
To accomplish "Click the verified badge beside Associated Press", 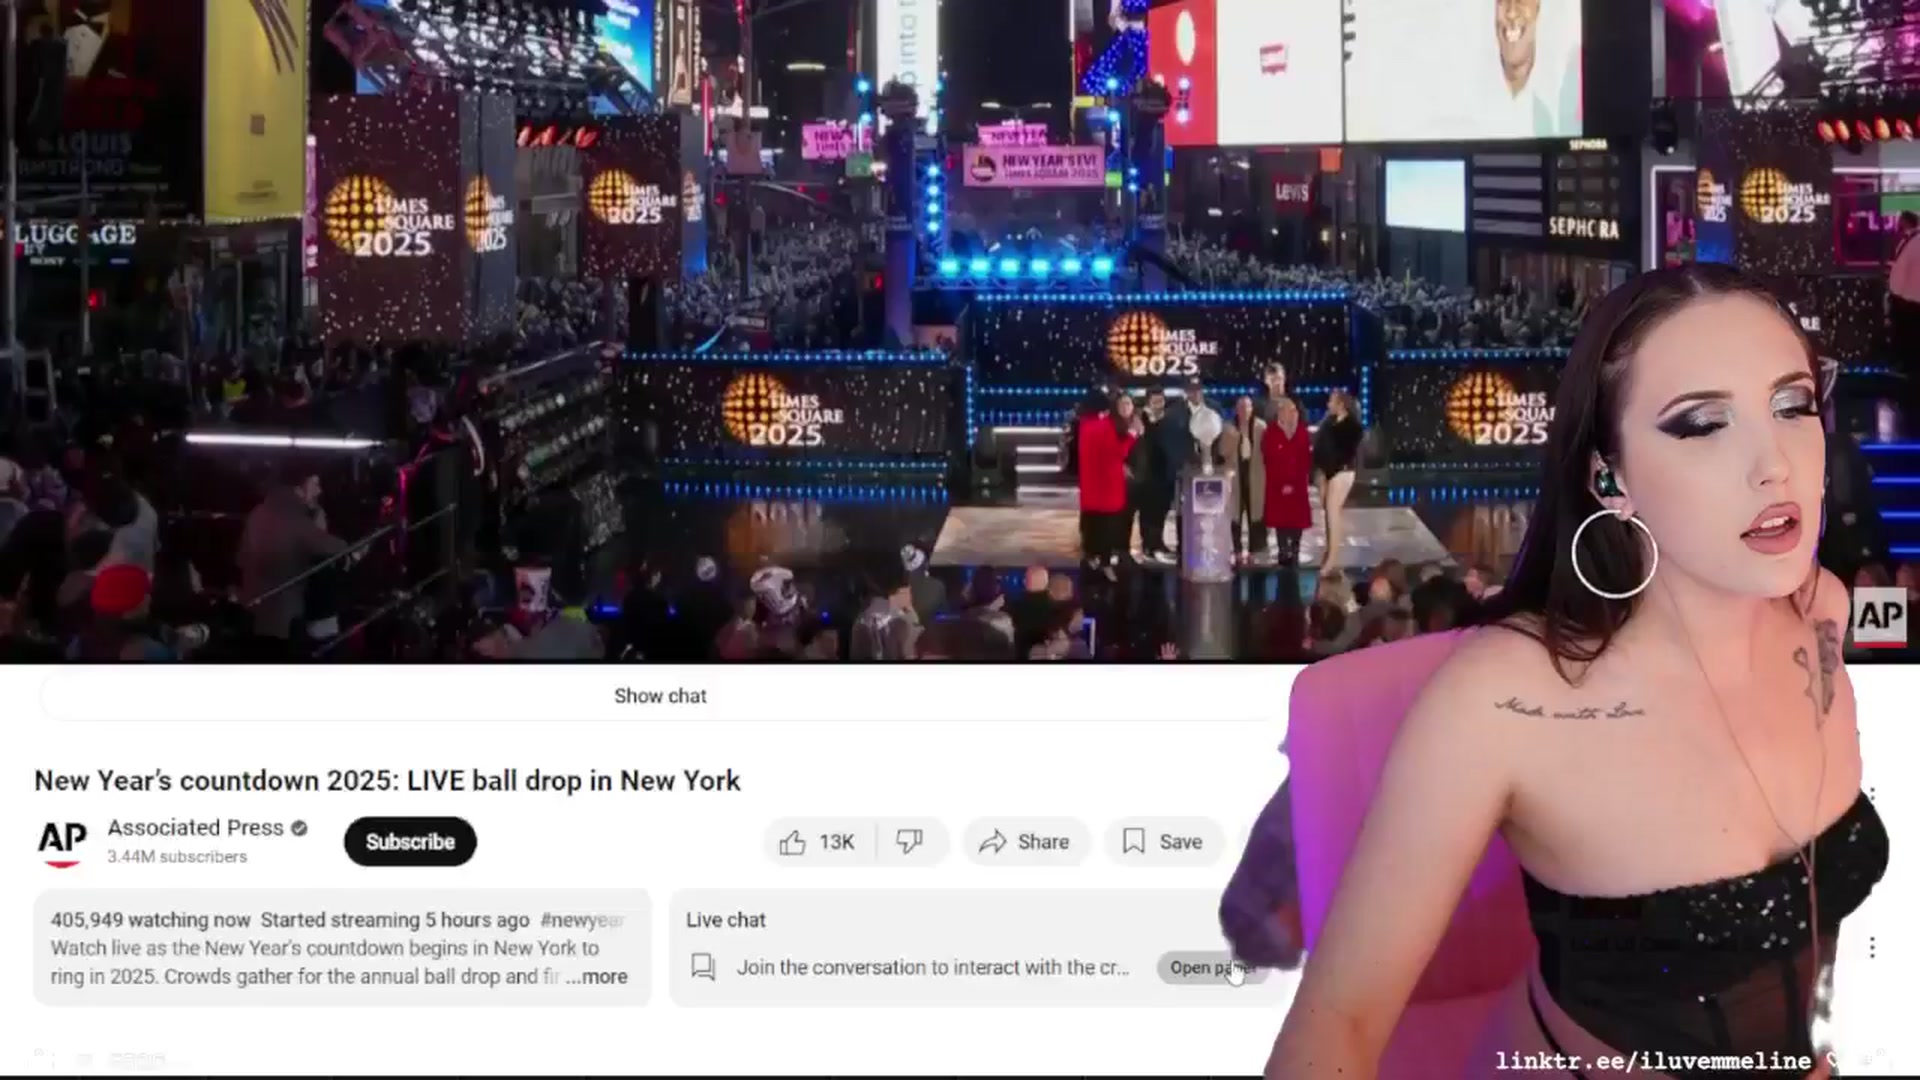I will 299,828.
